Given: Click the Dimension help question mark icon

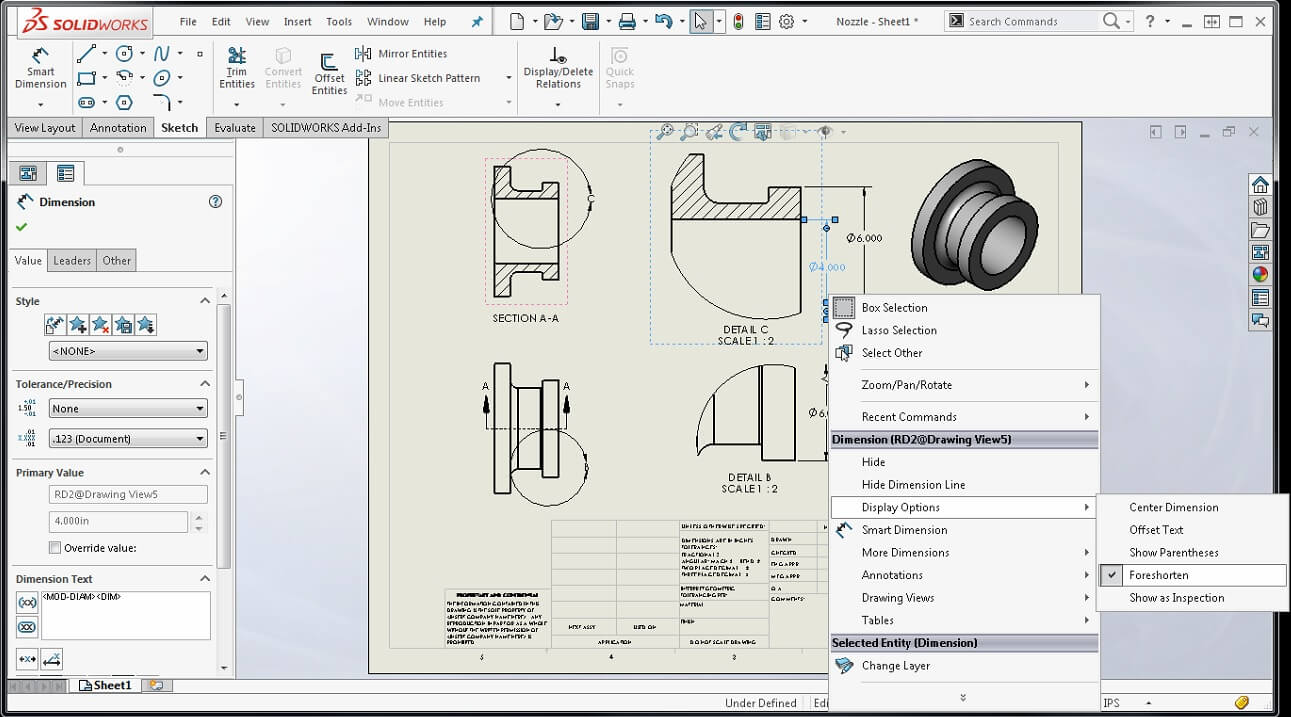Looking at the screenshot, I should tap(215, 202).
